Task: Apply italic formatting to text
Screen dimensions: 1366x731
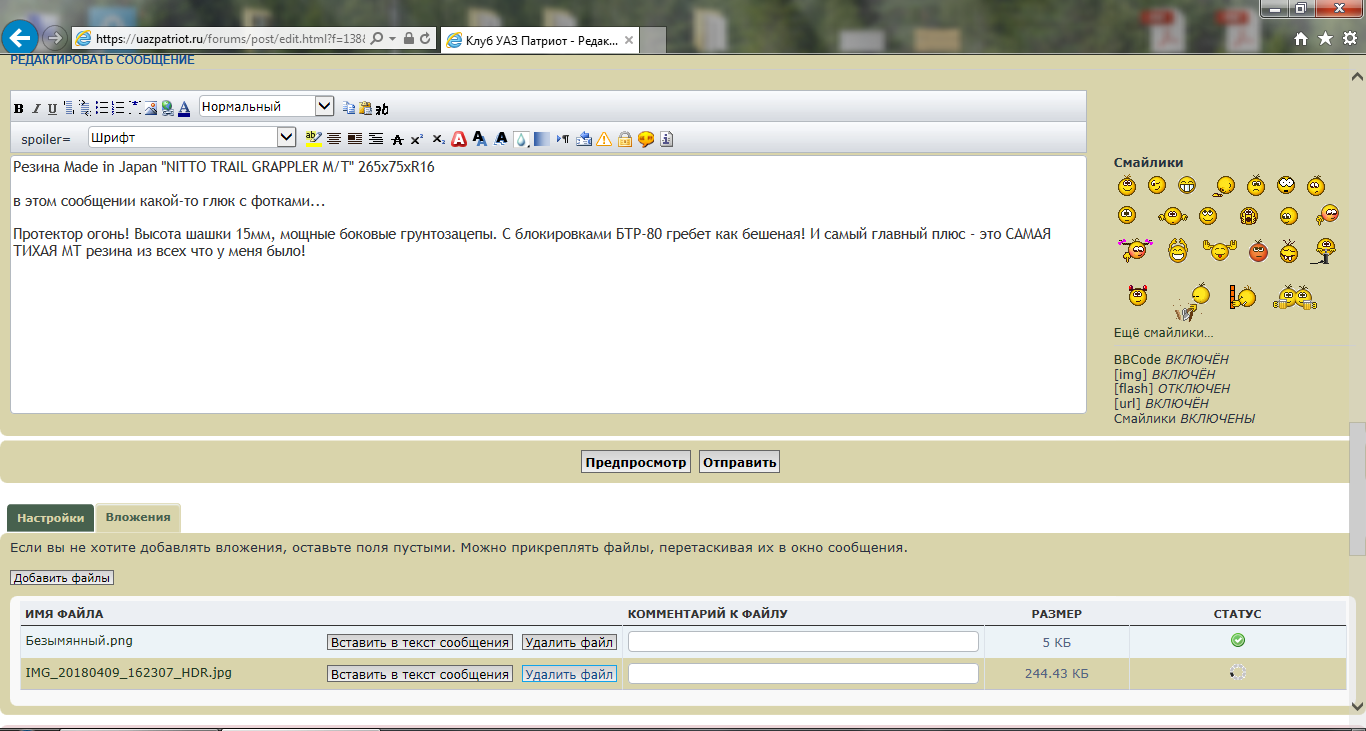Action: [x=36, y=108]
